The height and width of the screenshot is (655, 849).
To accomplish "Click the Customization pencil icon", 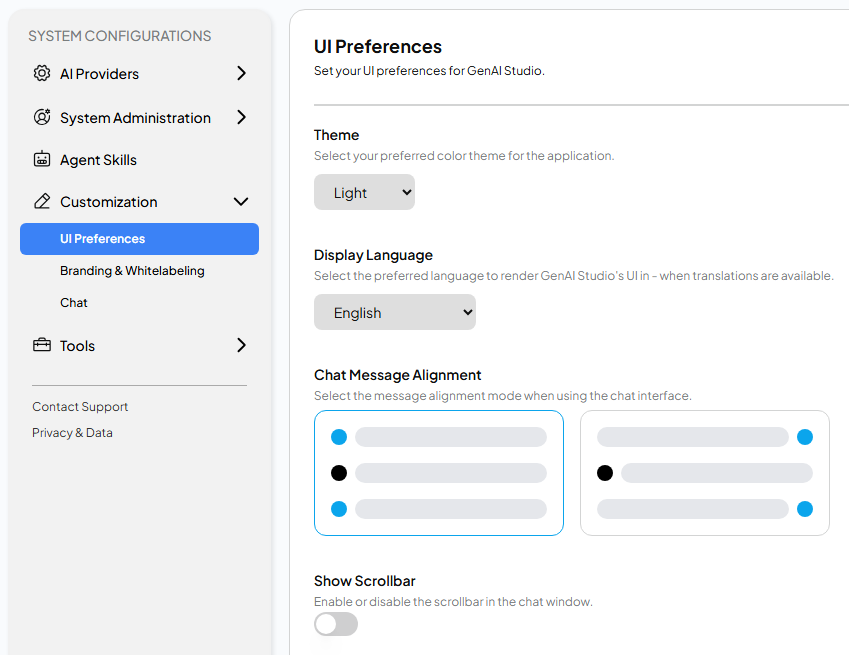I will tap(42, 201).
